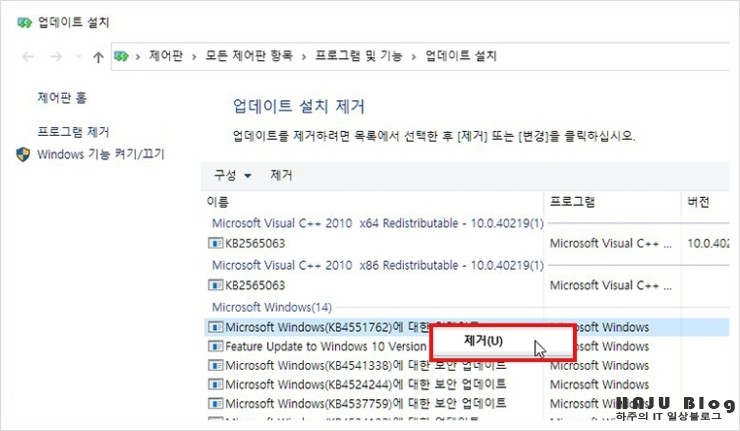Open the recent locations dropdown arrow
Image resolution: width=740 pixels, height=431 pixels.
pos(78,57)
